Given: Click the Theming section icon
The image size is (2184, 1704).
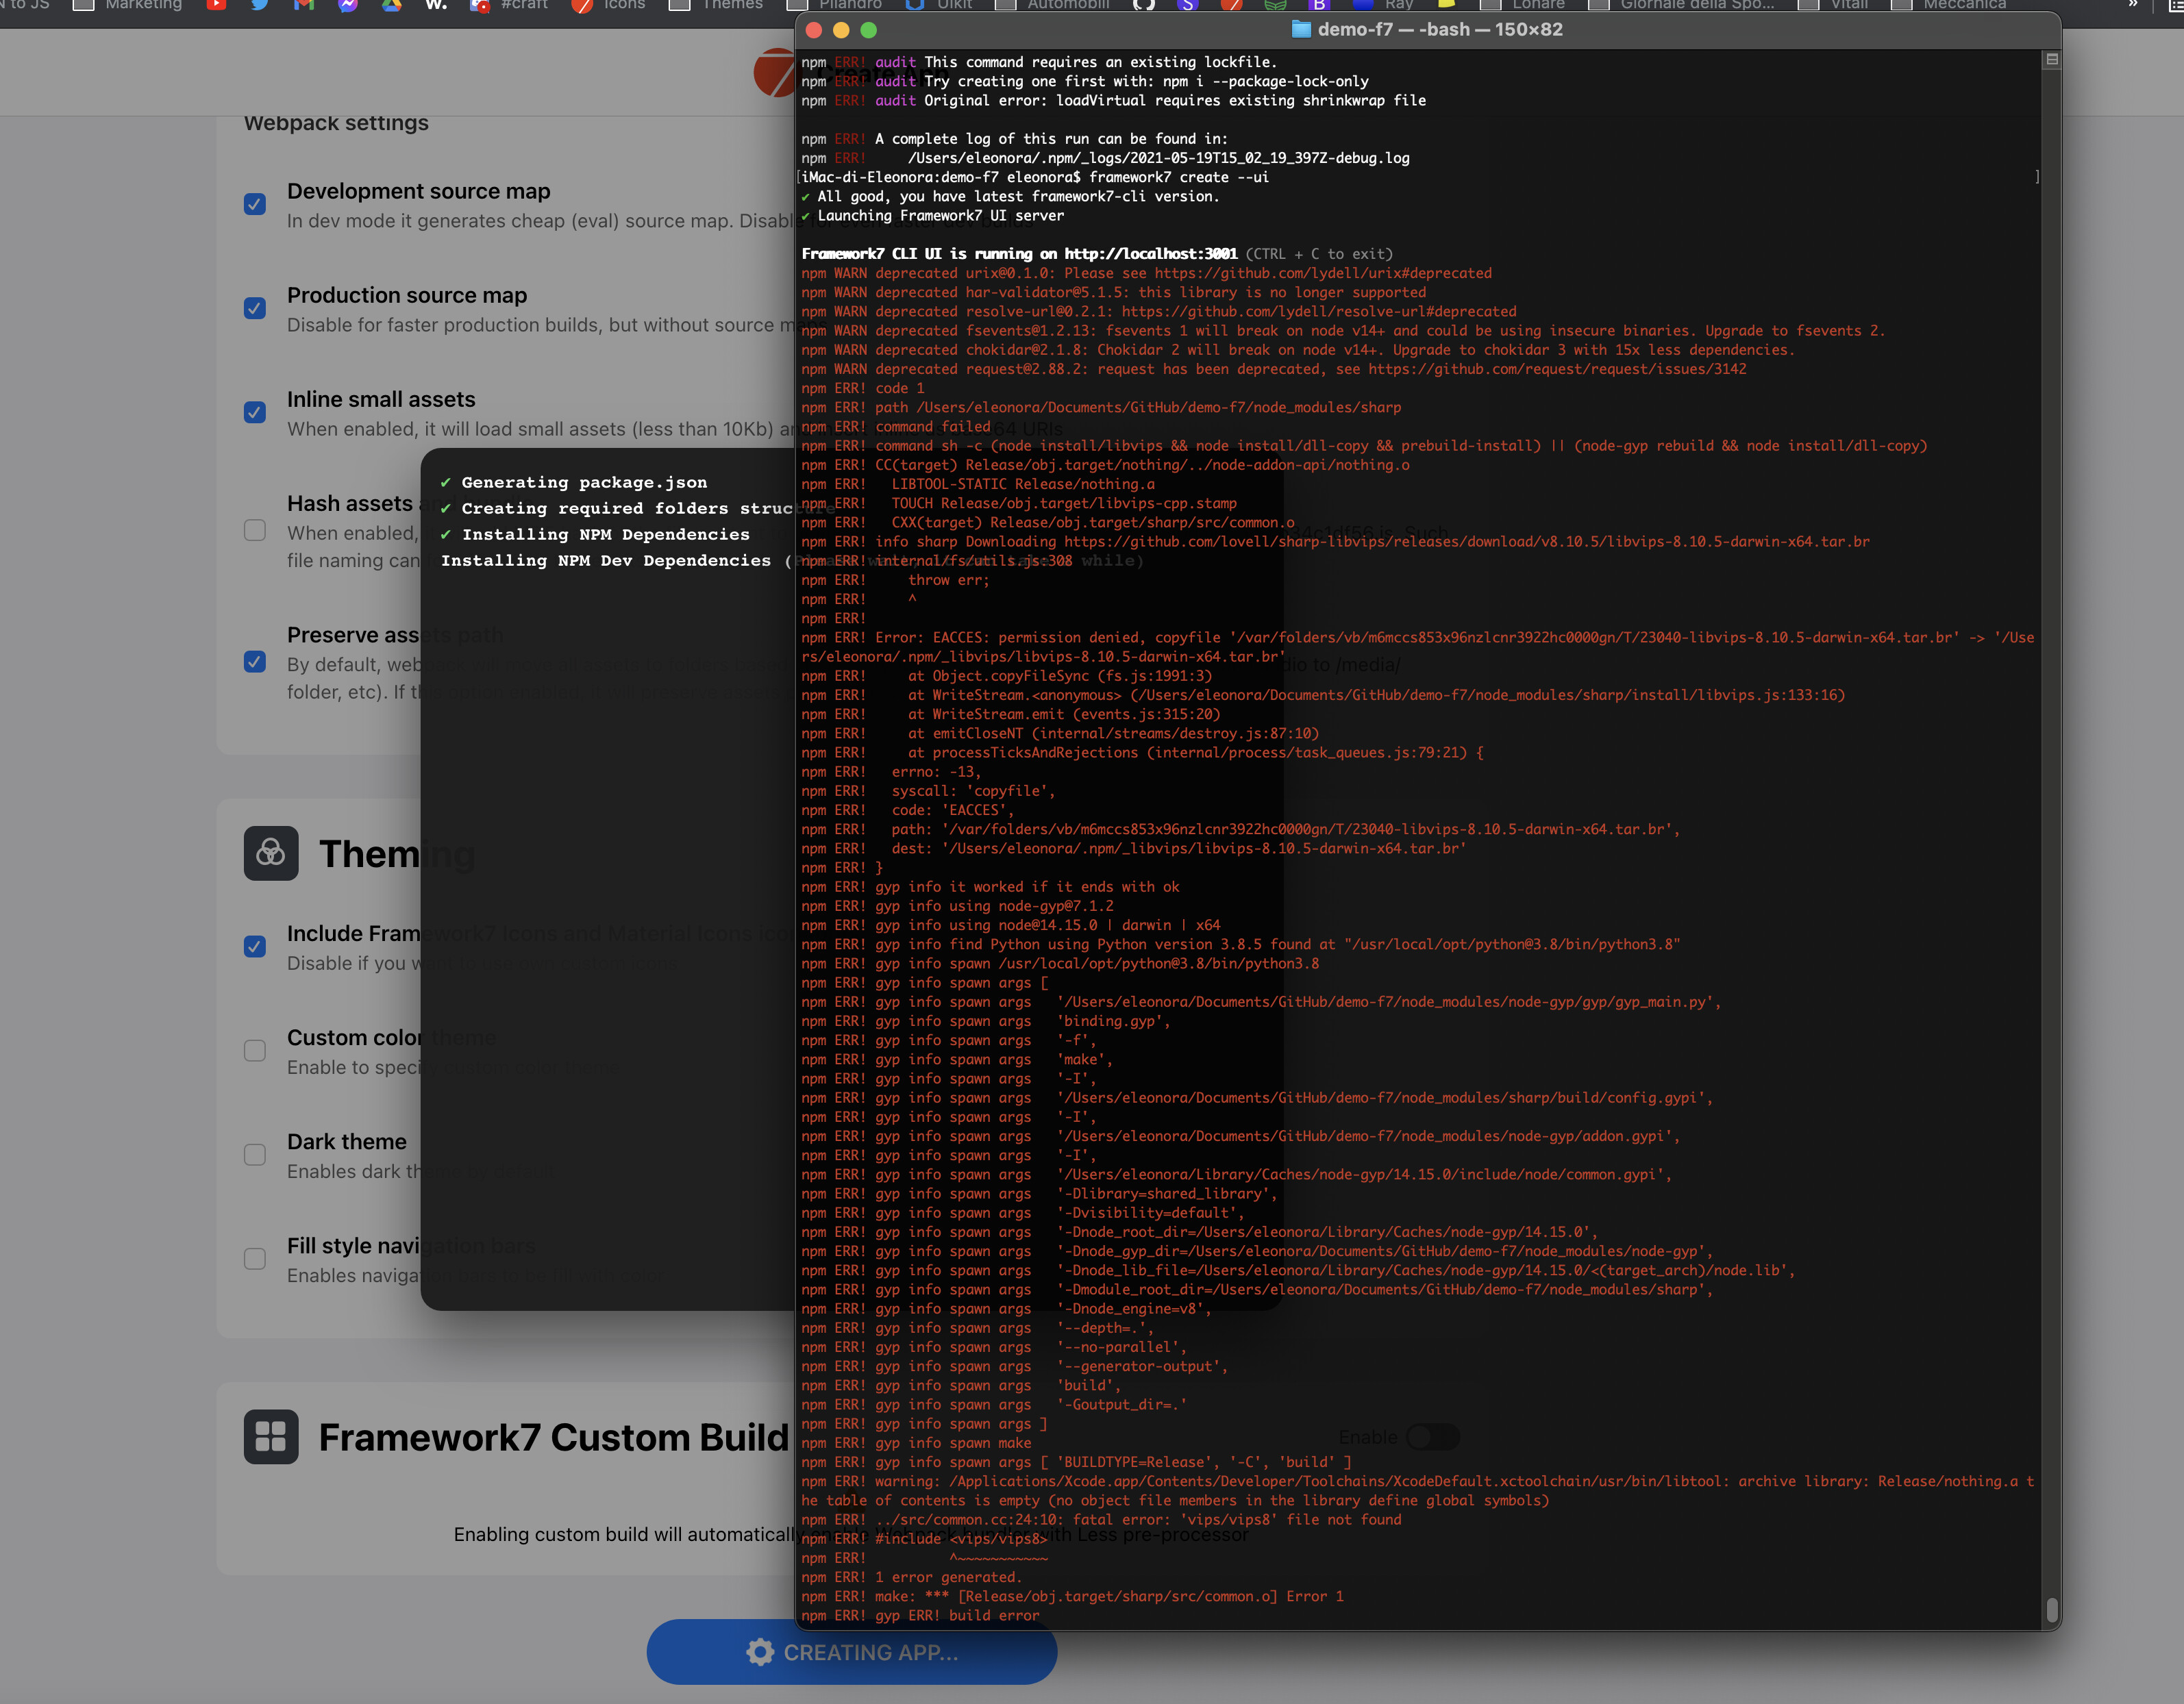Looking at the screenshot, I should 271,853.
